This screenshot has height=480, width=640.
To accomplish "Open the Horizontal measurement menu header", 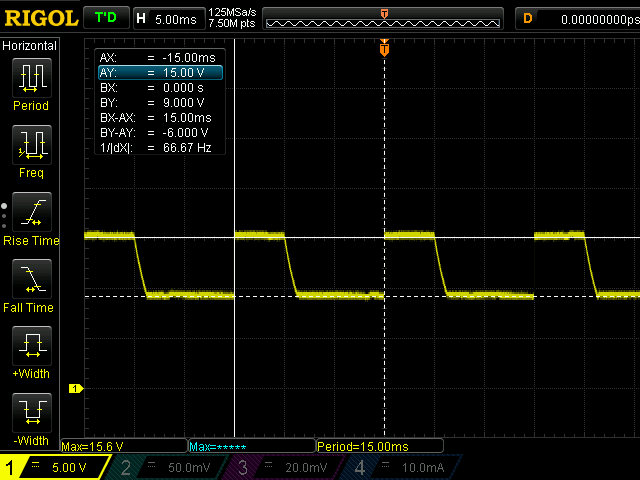I will pos(30,46).
